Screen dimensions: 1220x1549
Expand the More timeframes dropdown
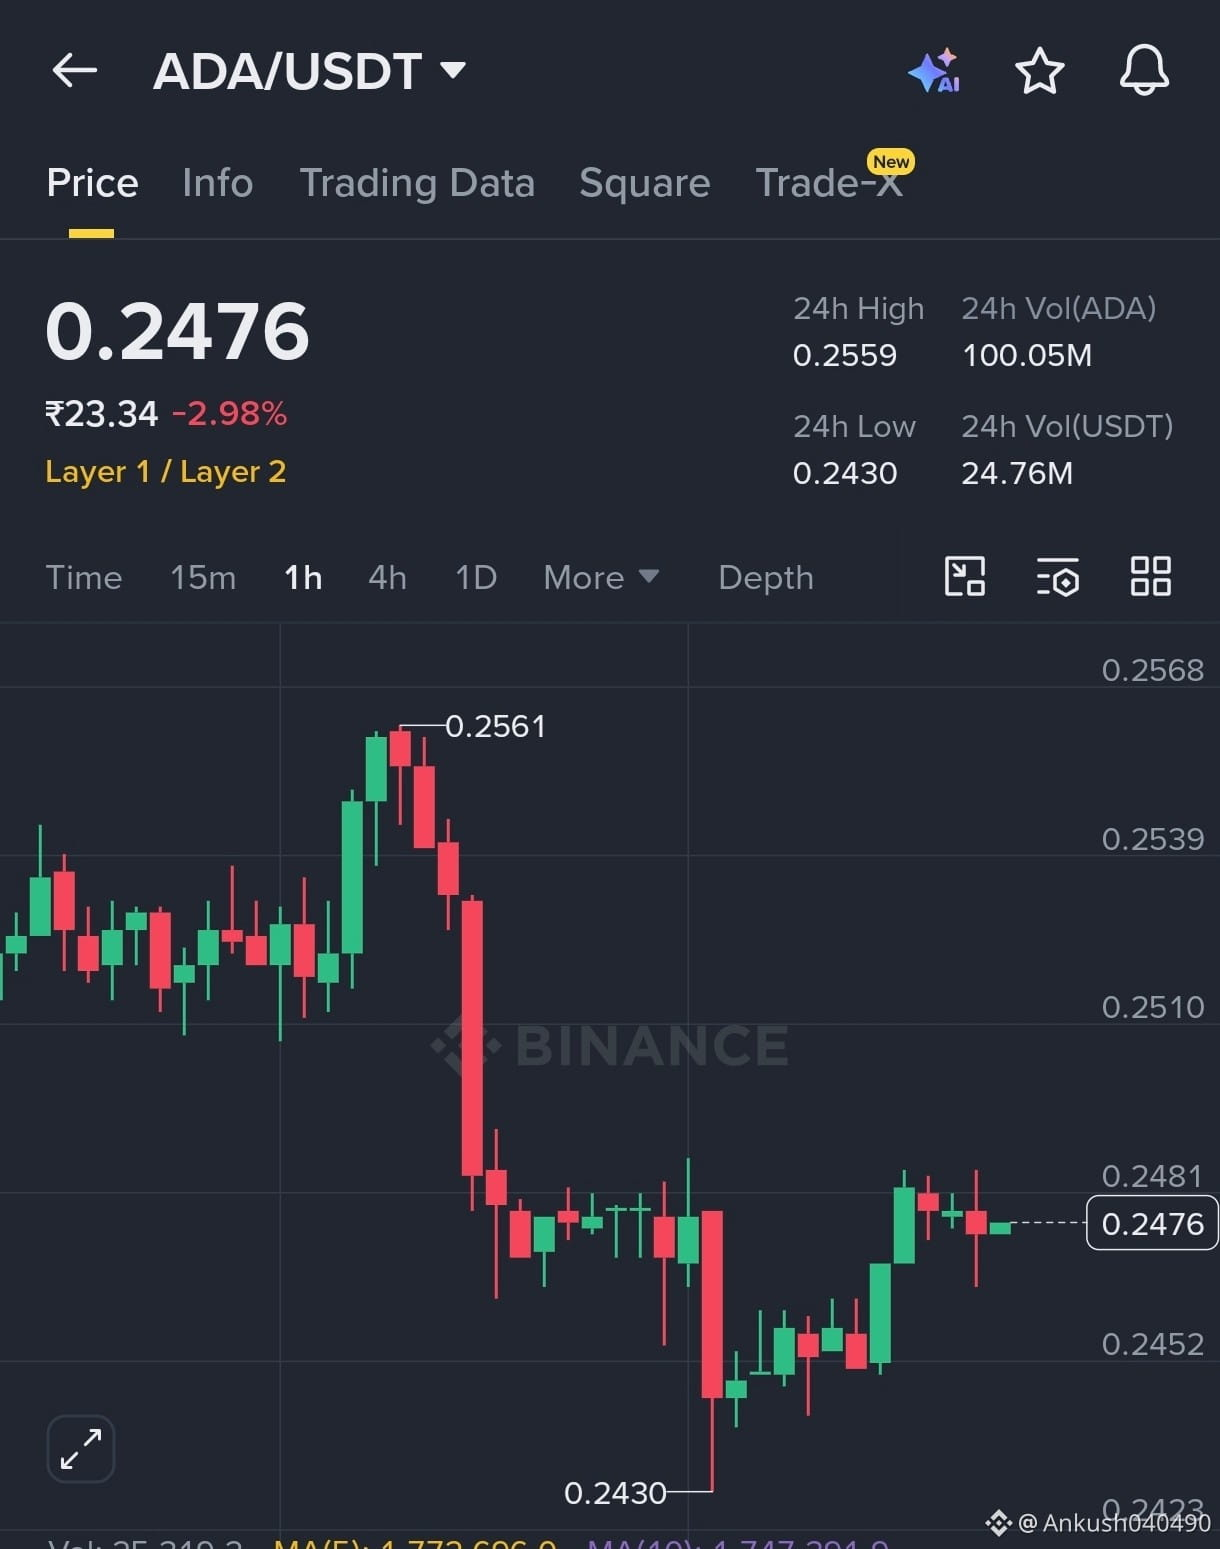click(601, 577)
